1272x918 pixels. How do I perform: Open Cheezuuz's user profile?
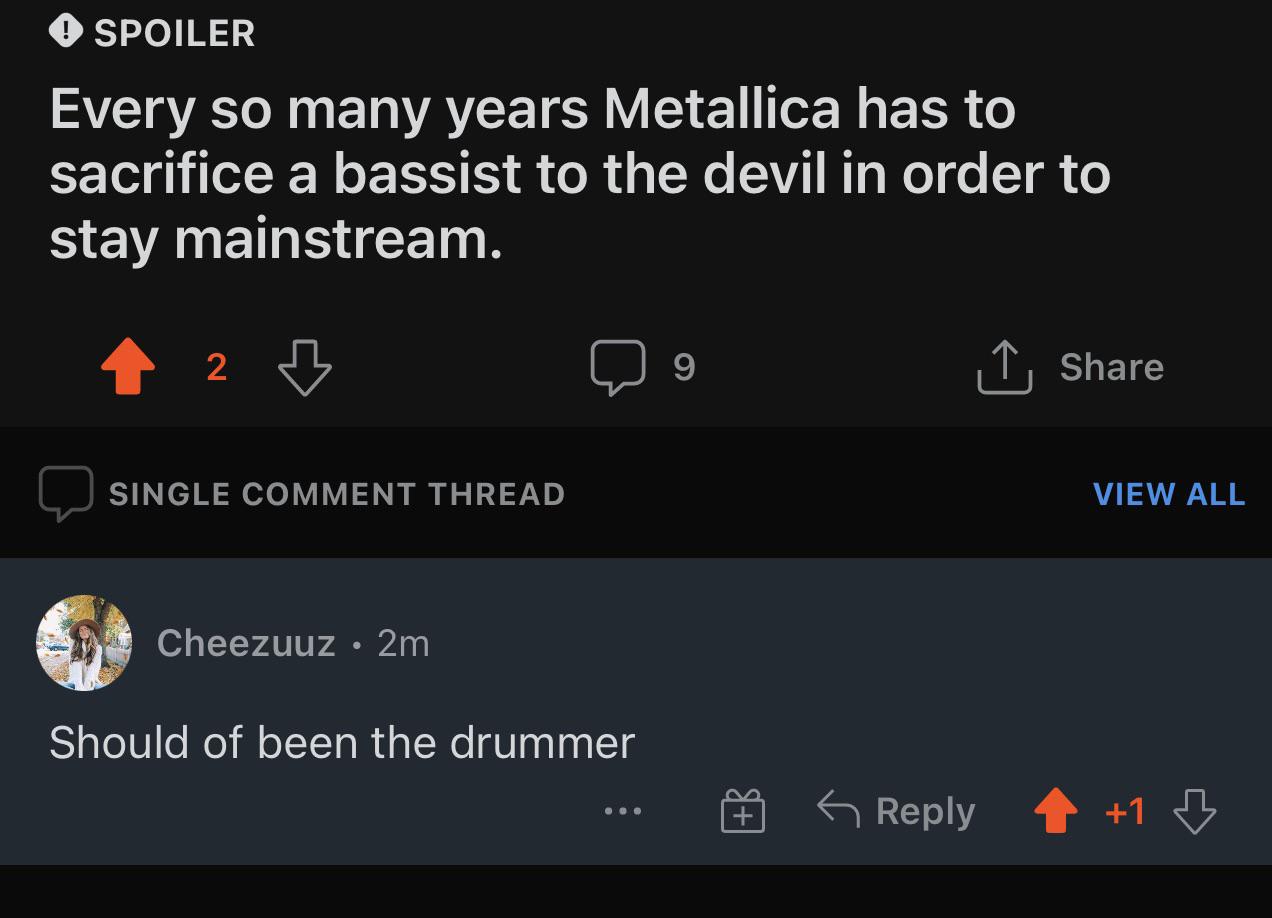(x=246, y=643)
